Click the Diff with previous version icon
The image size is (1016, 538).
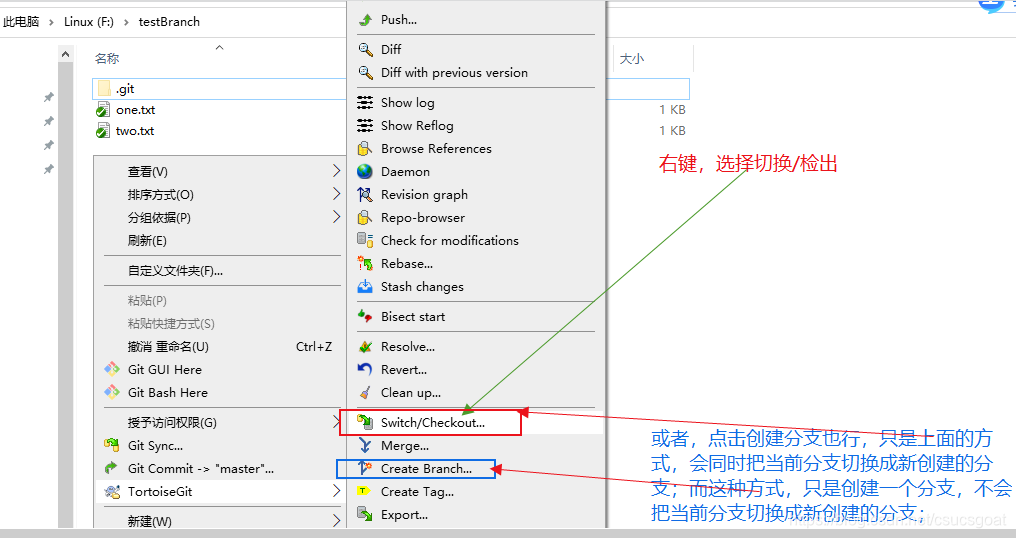pos(365,73)
